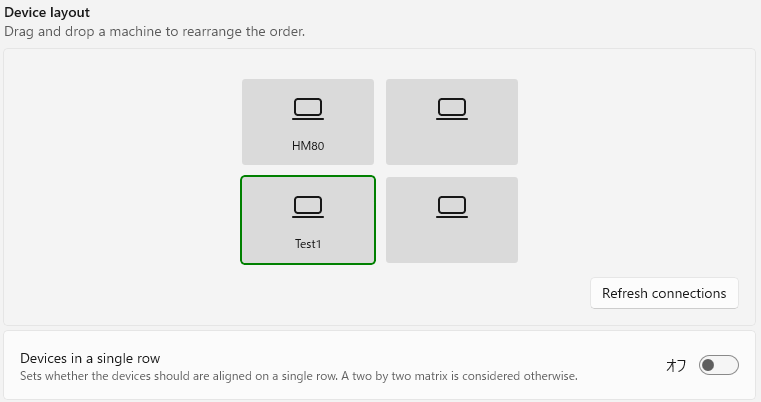761x402 pixels.
Task: Refresh connections to other machines
Action: click(664, 293)
